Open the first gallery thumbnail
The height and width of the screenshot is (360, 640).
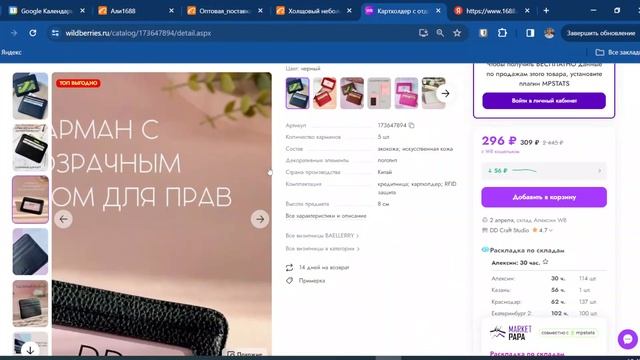30,96
